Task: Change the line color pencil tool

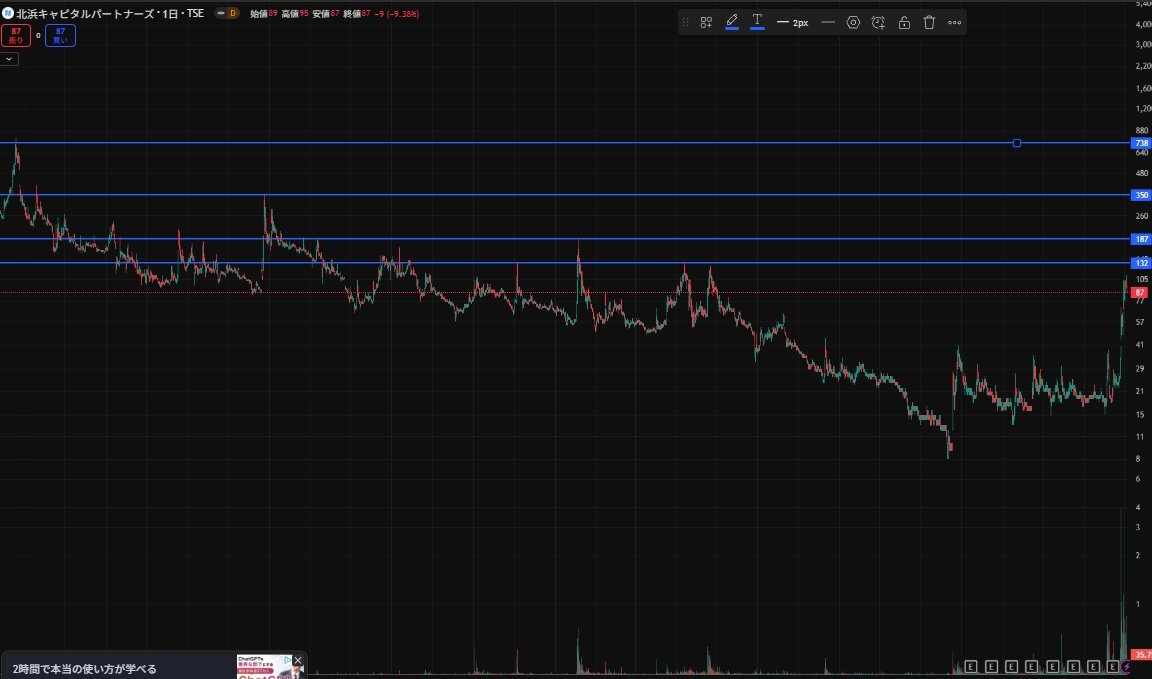Action: coord(732,22)
